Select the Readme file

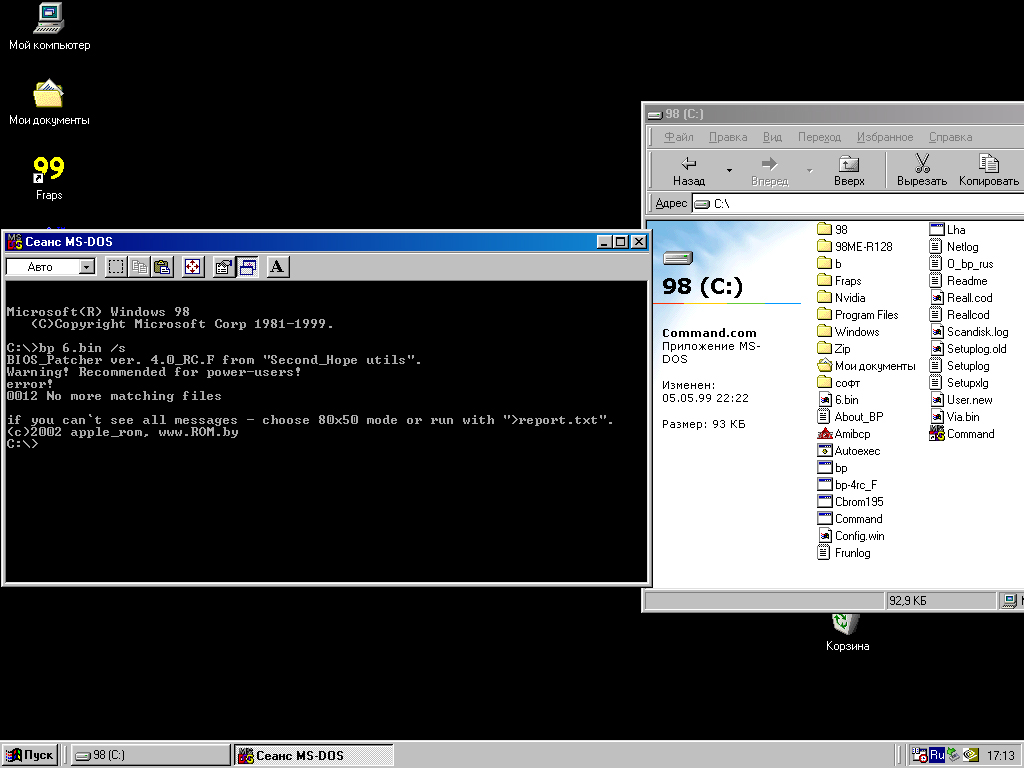click(959, 281)
